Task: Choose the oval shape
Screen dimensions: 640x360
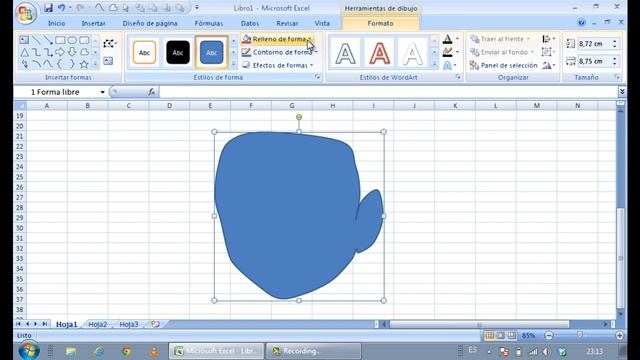Action: click(72, 40)
